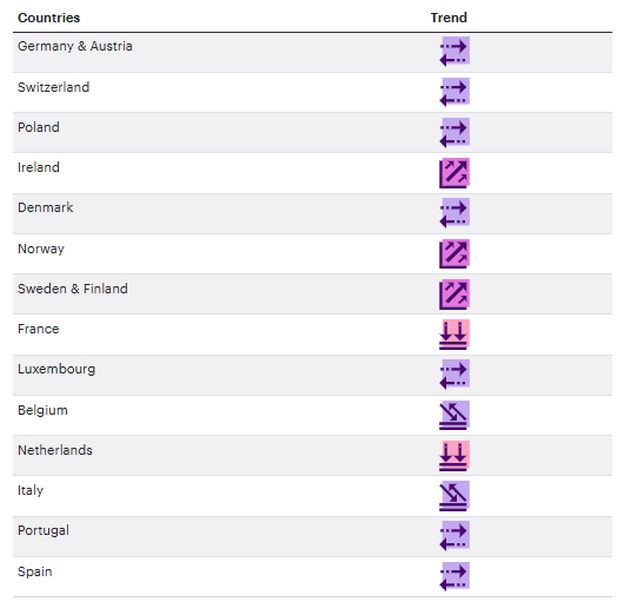This screenshot has height=602, width=624.
Task: Select the Sweden & Finland row label
Action: click(73, 289)
